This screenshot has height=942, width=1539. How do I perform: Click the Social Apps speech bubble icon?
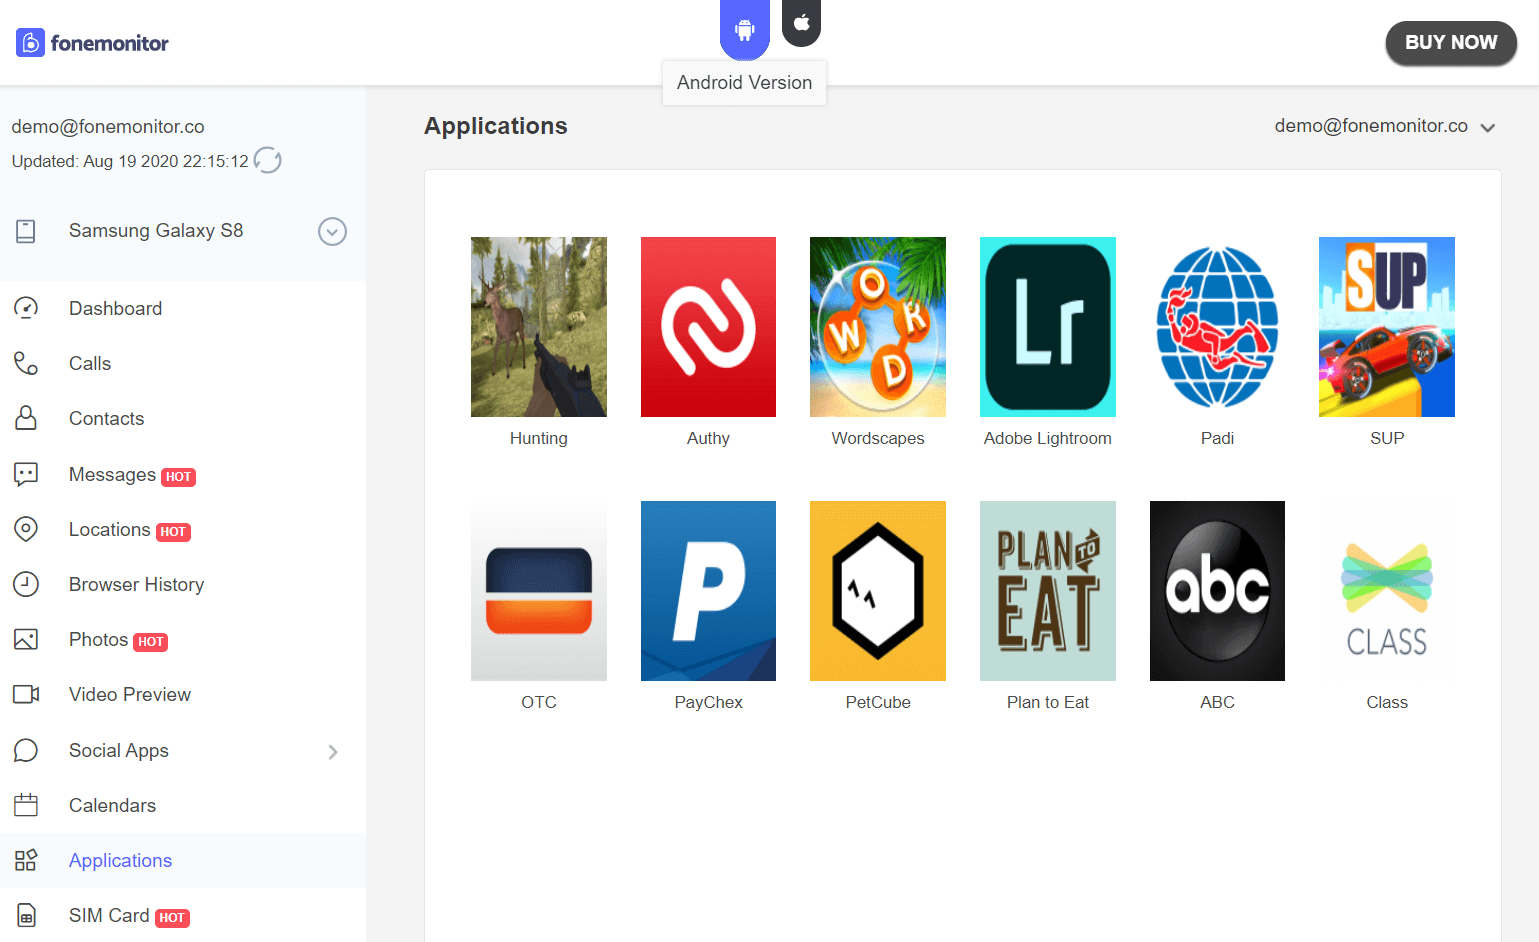click(26, 750)
